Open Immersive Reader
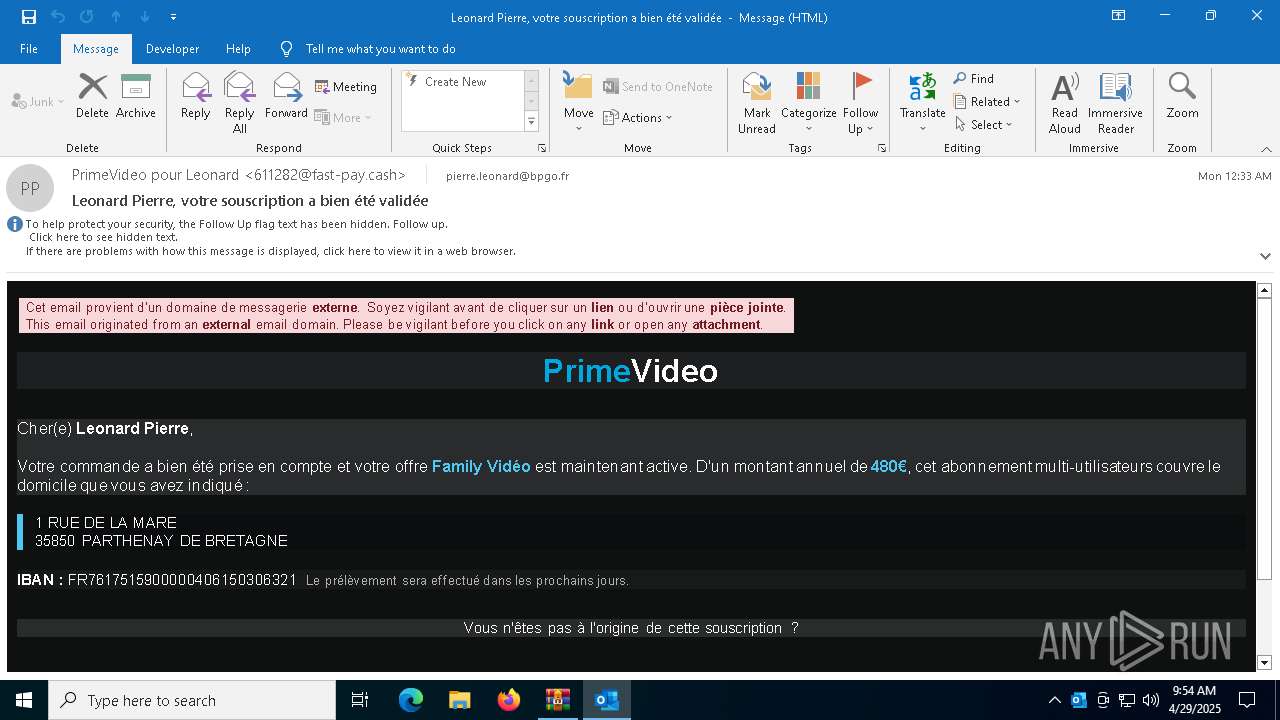The width and height of the screenshot is (1280, 720). pos(1115,103)
